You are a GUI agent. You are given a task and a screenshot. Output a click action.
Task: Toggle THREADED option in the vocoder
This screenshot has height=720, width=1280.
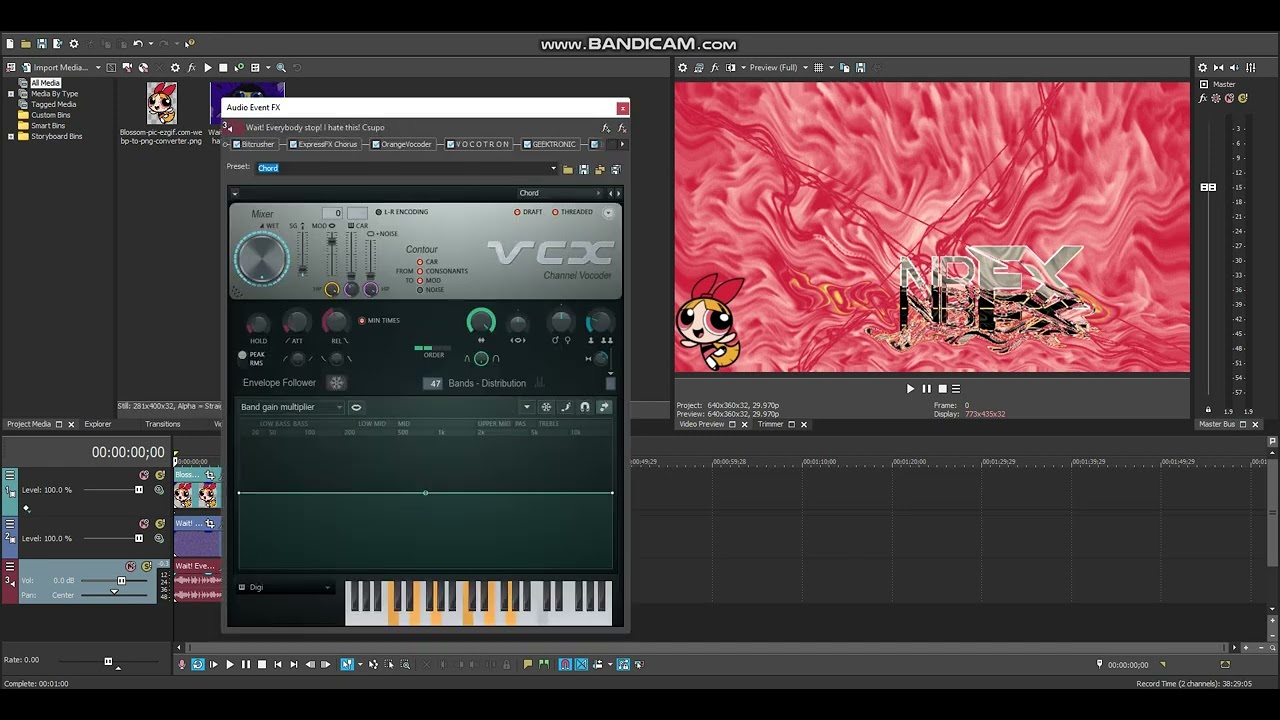tap(555, 212)
